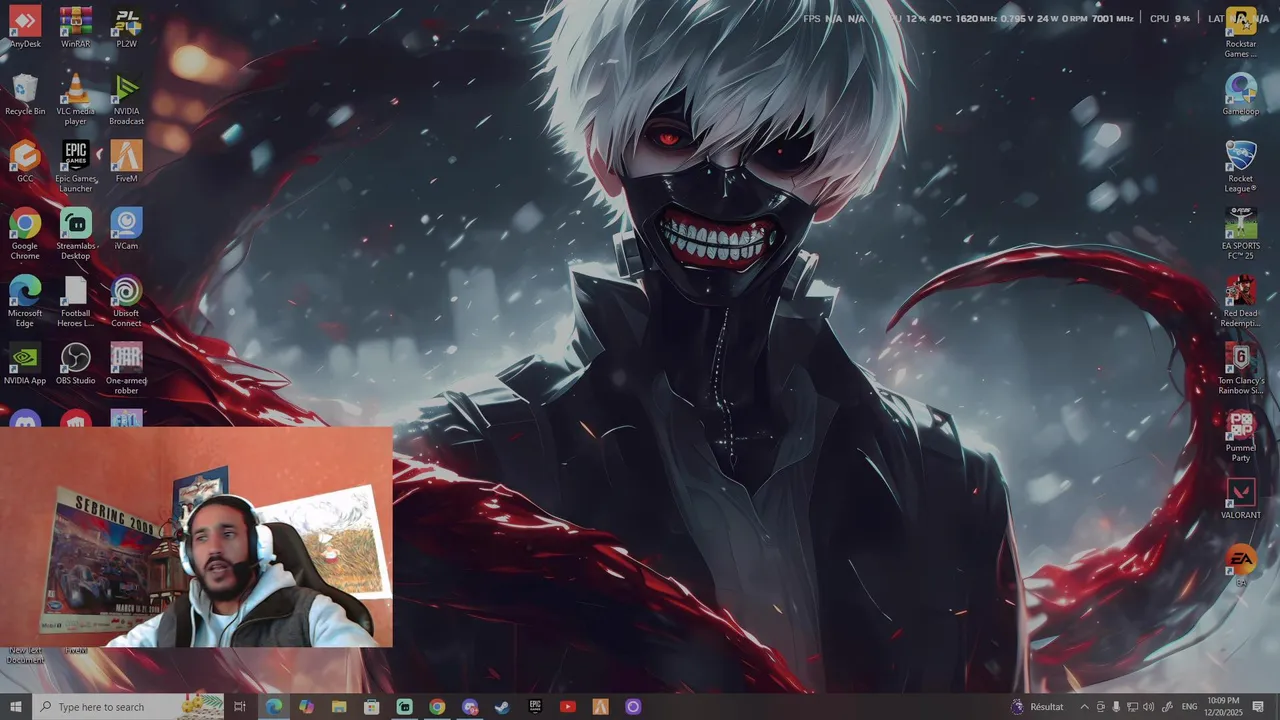
Task: Select the webcam overlay video feed
Action: pos(196,538)
